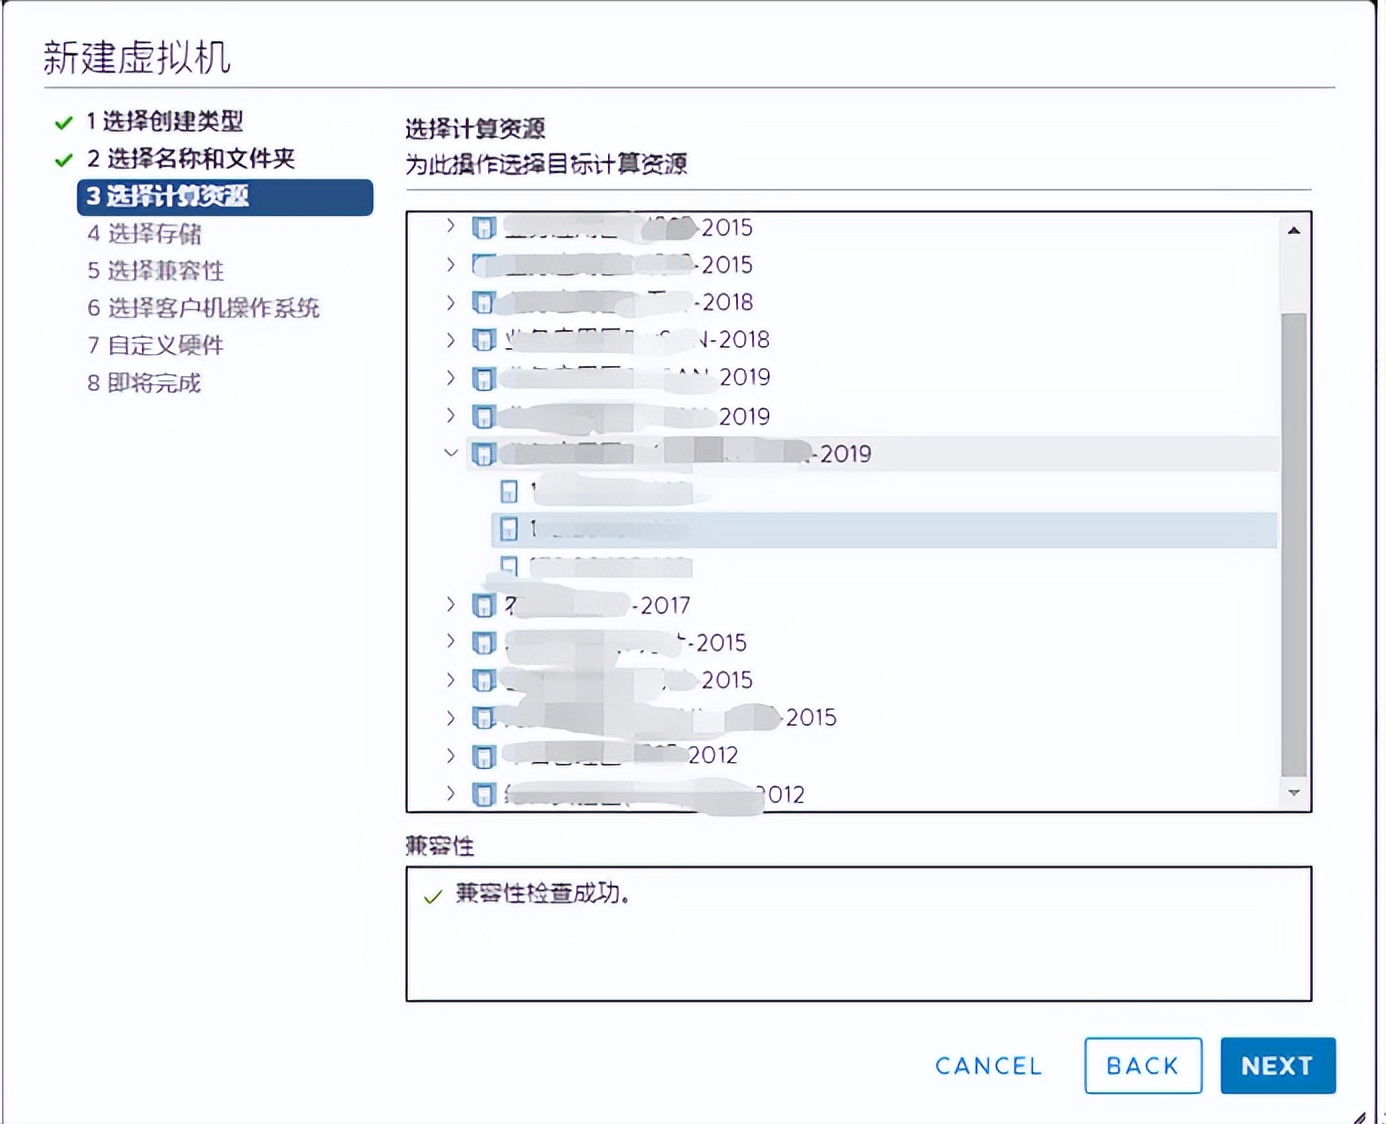This screenshot has width=1386, height=1124.
Task: Expand the -2018 cluster above the N-2018 row
Action: [x=451, y=302]
